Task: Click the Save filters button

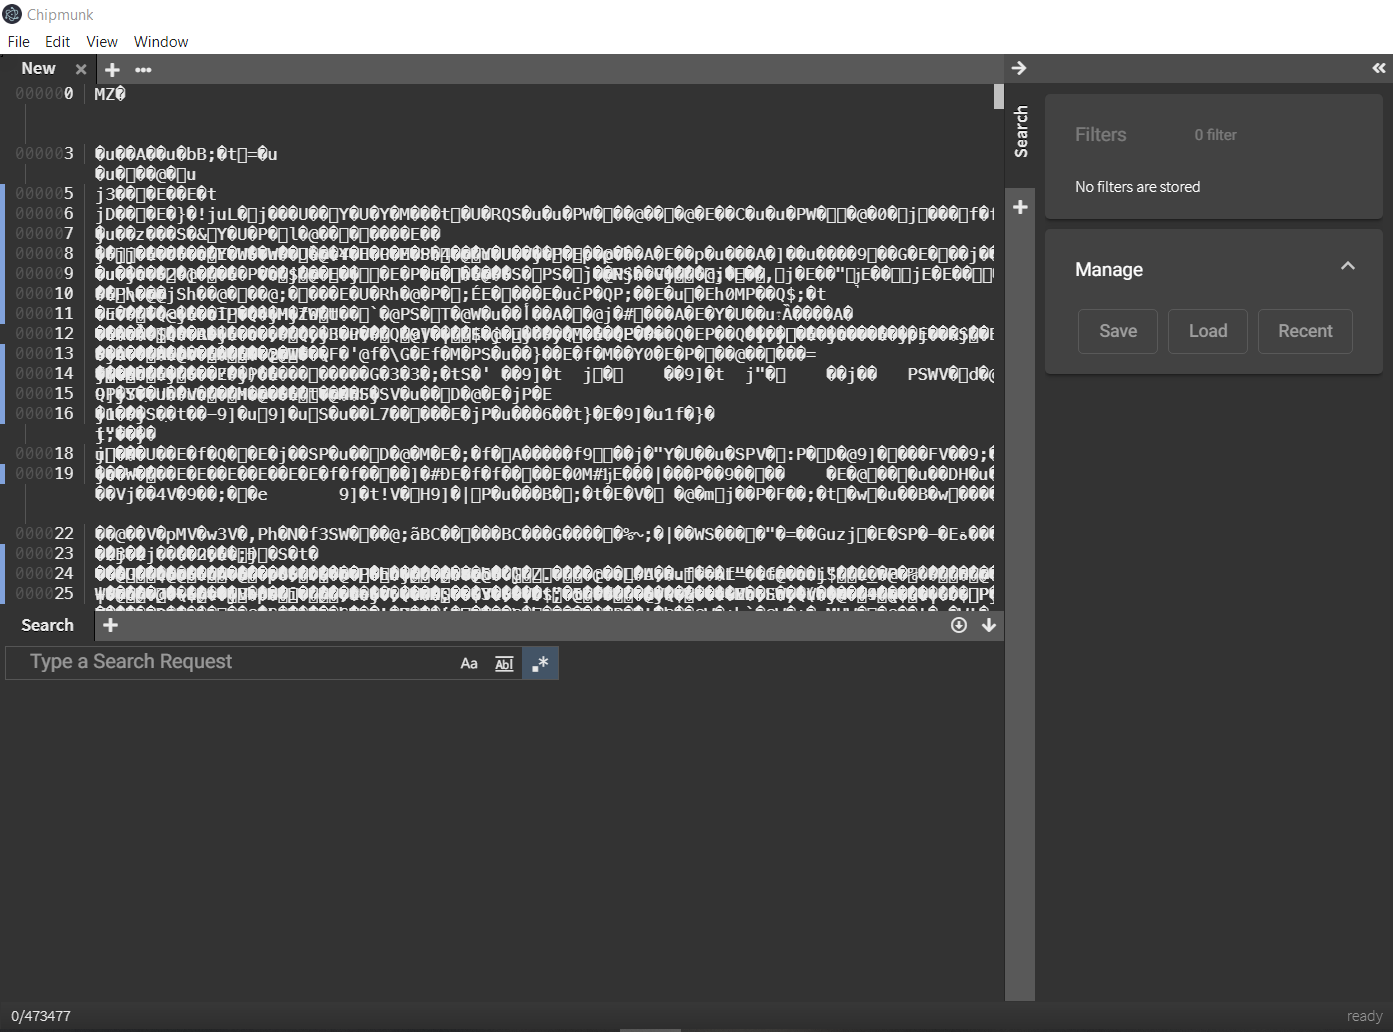Action: point(1118,331)
